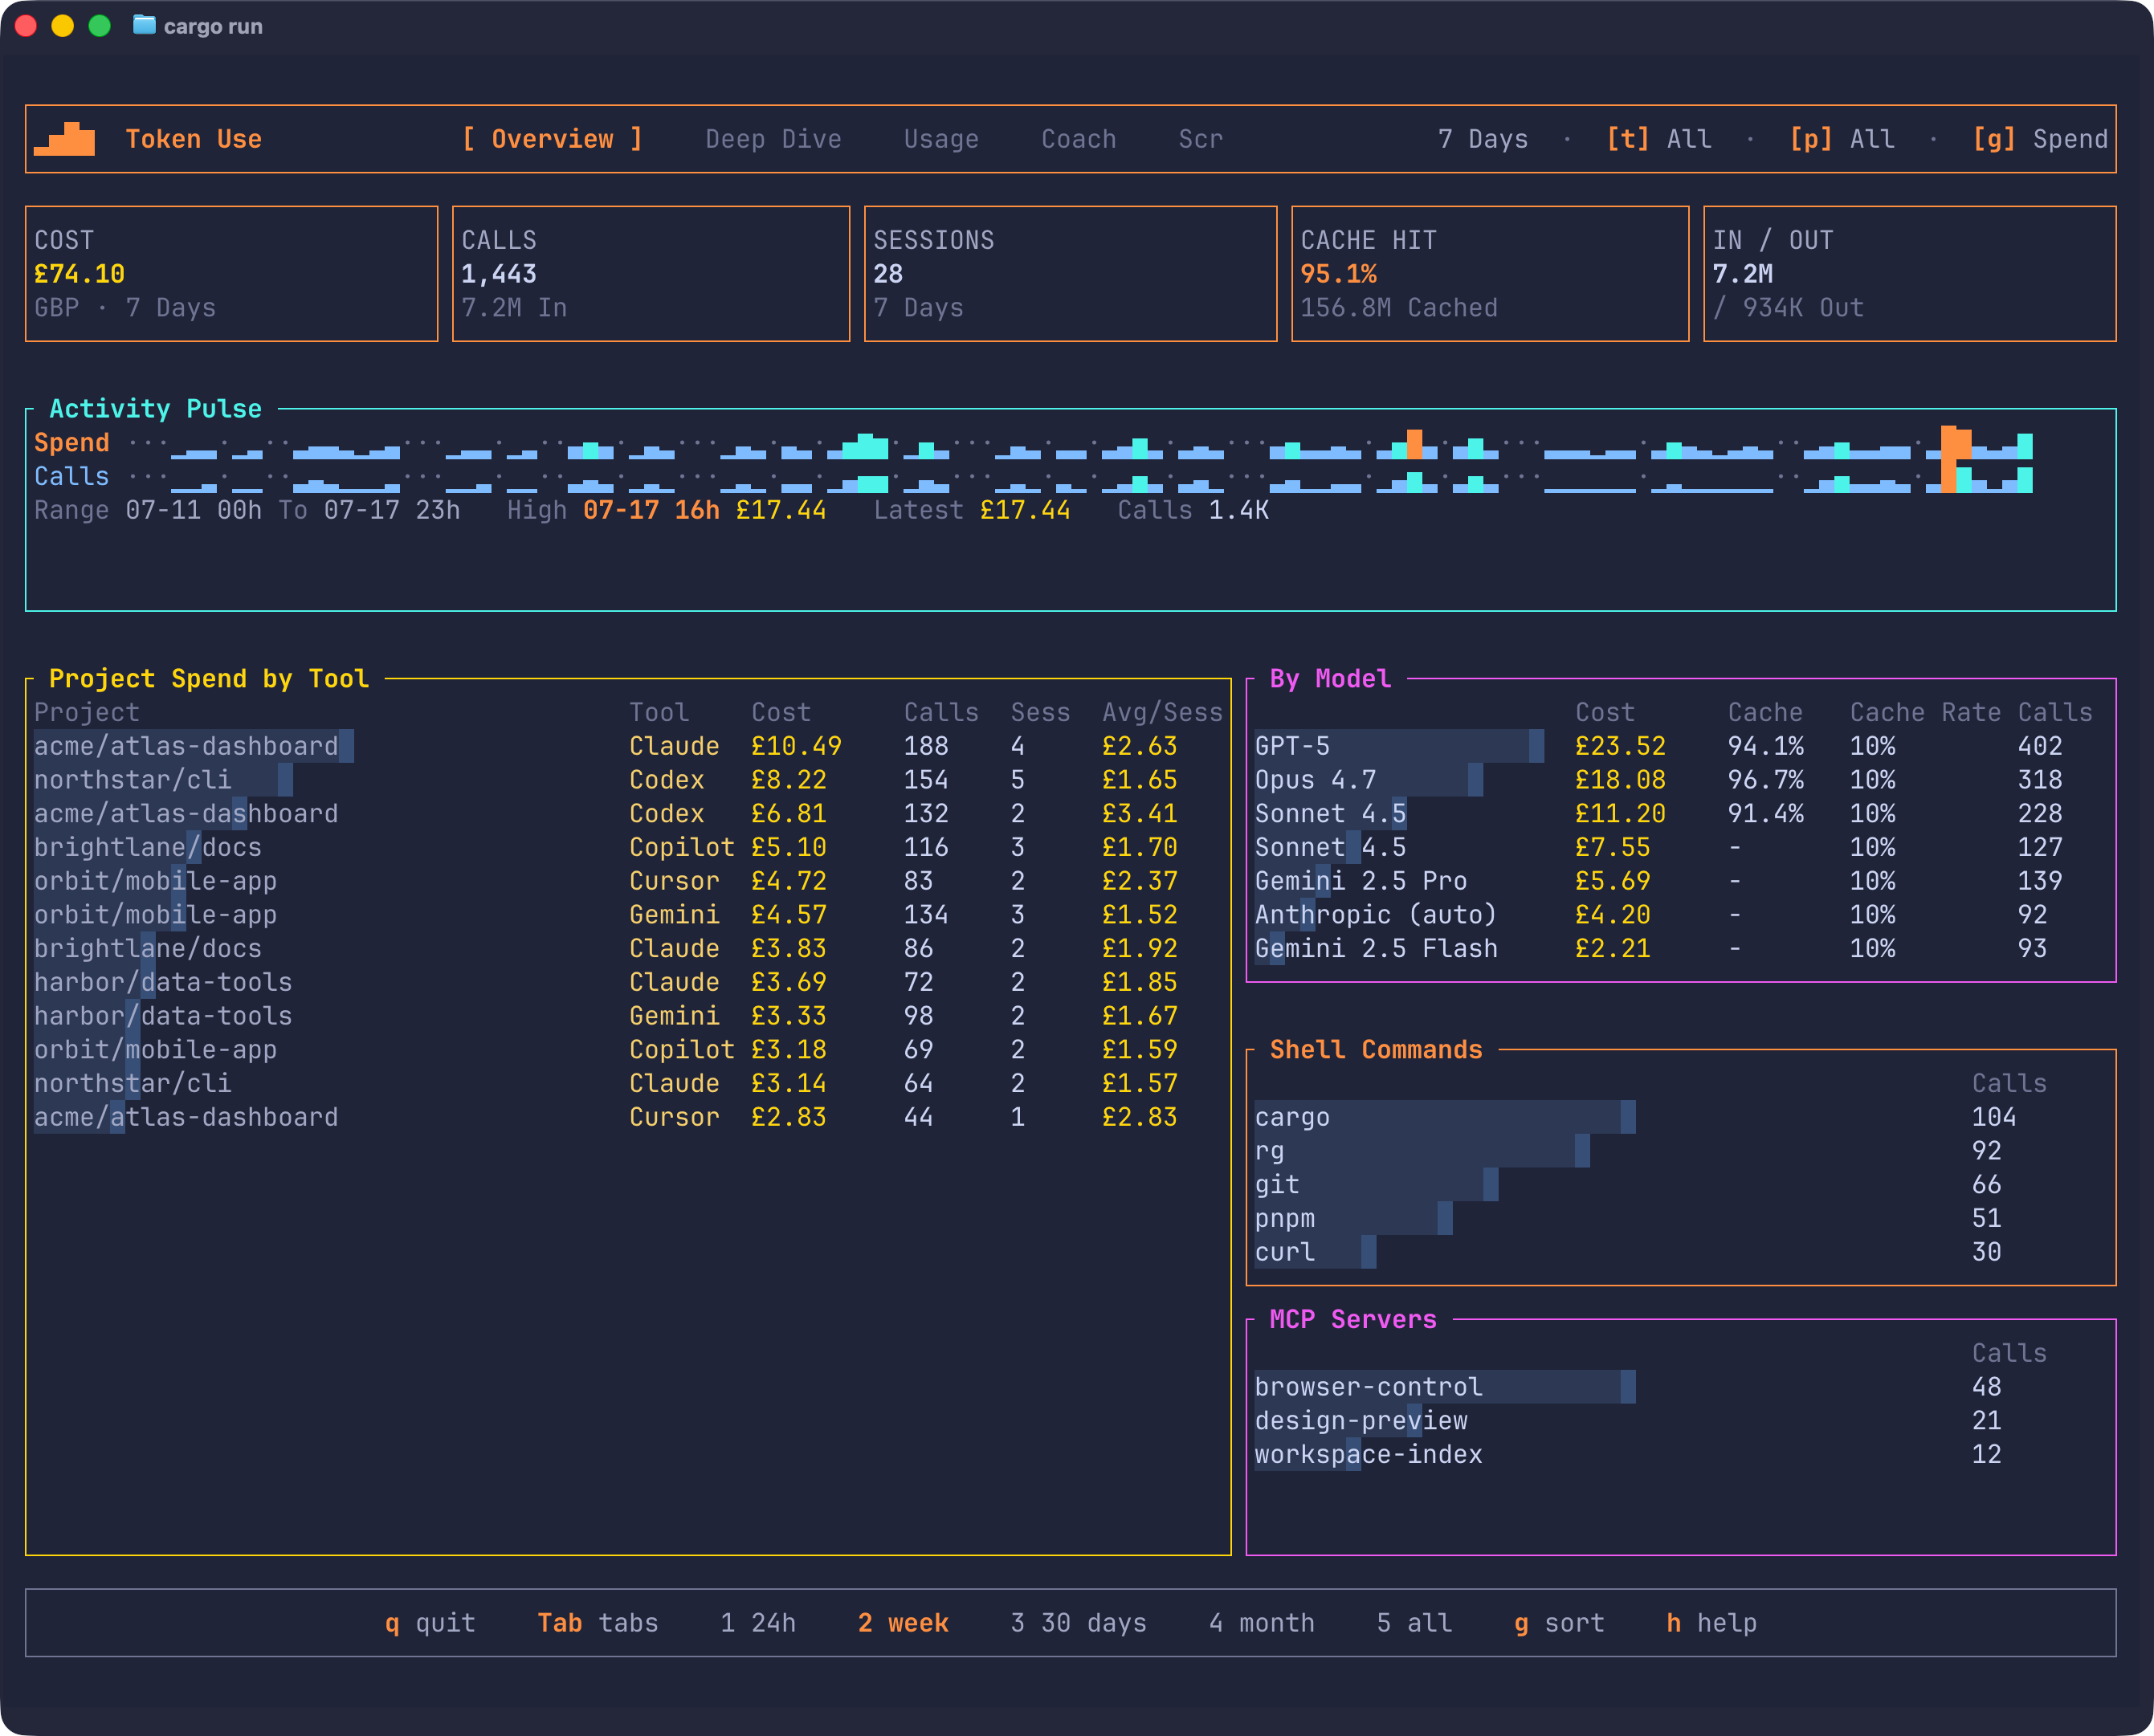Choose the 1 24h range

[758, 1623]
